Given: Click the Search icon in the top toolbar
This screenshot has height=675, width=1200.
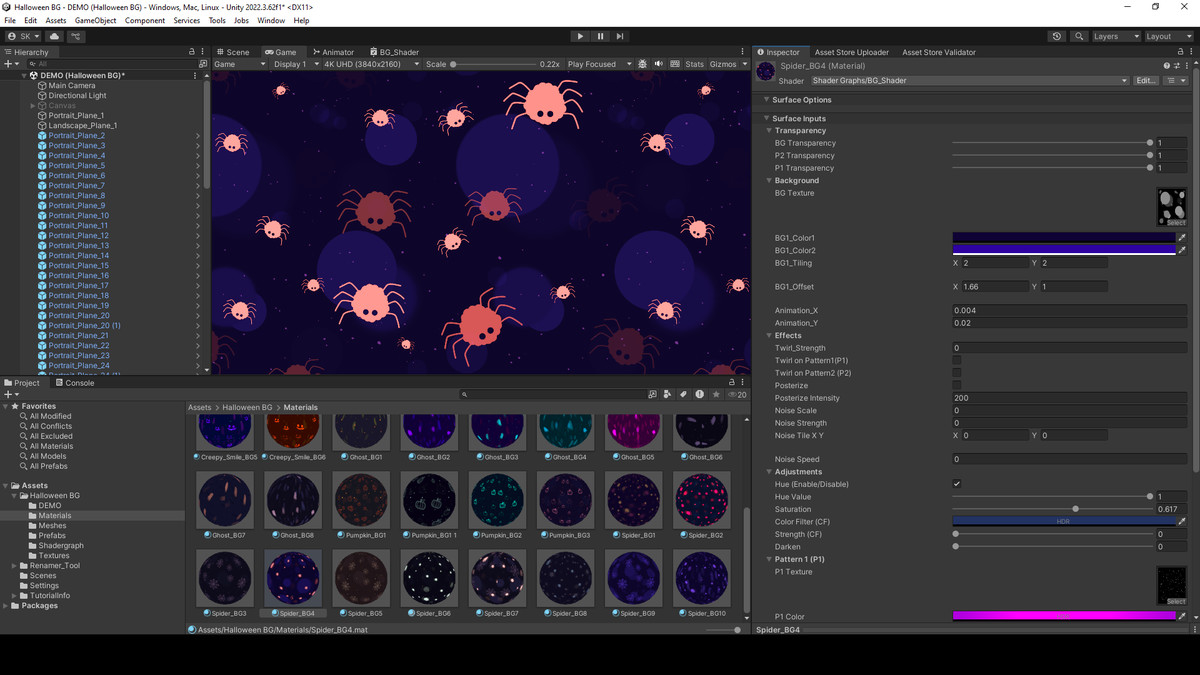Looking at the screenshot, I should pos(1079,35).
